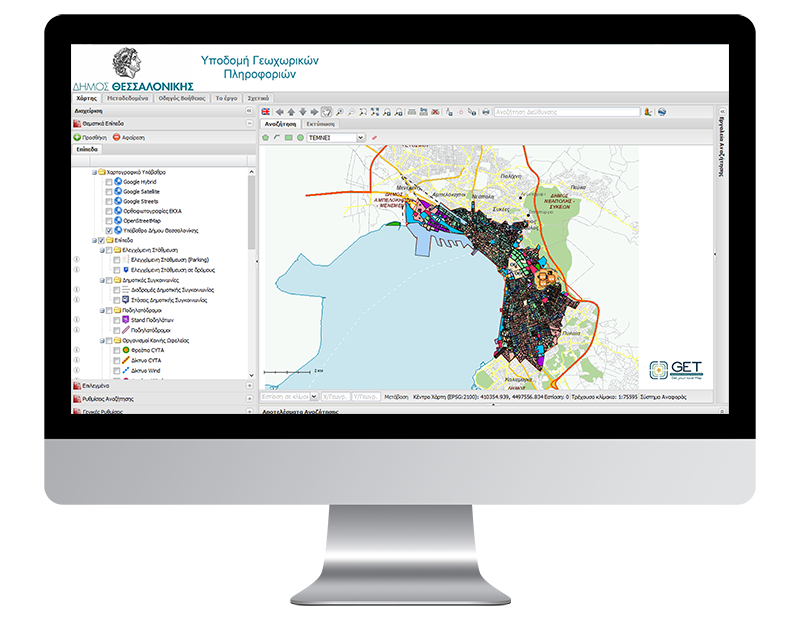The width and height of the screenshot is (800, 622).
Task: Collapse the Θεματικά Επίπεδα panel minus button
Action: (249, 123)
